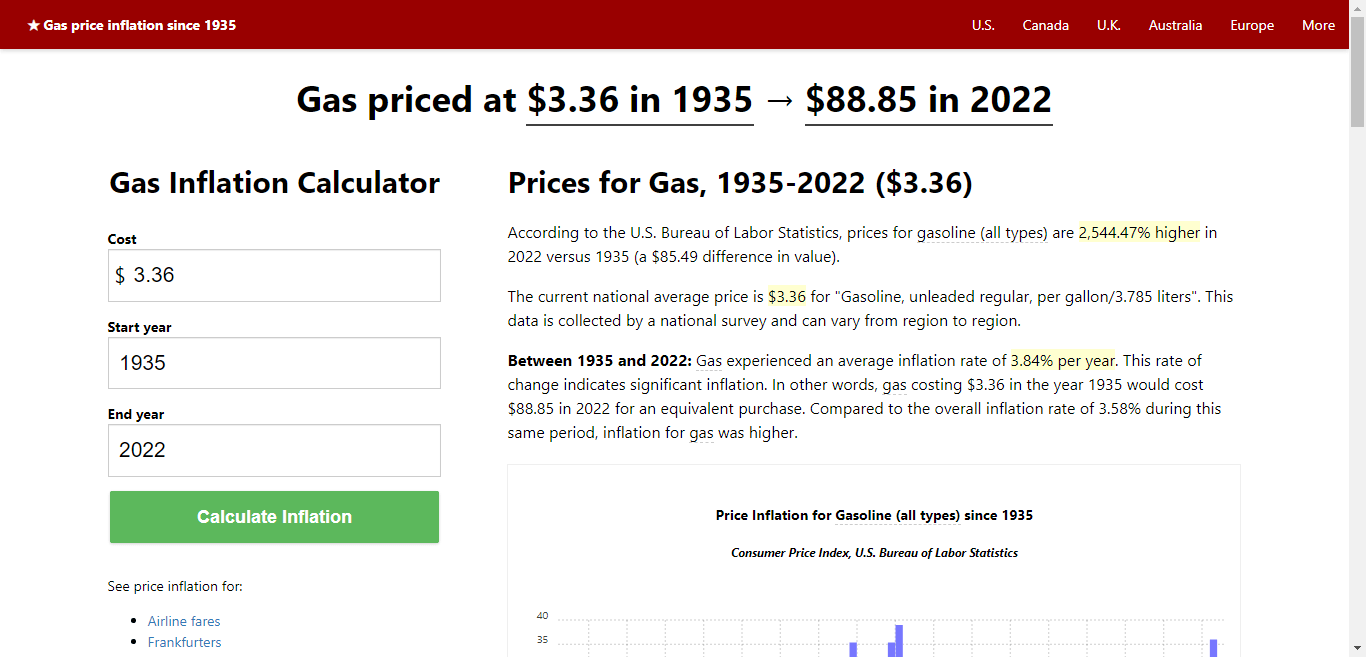Click the underlined "$88.85 in 2022" headline link
1366x657 pixels.
(928, 100)
